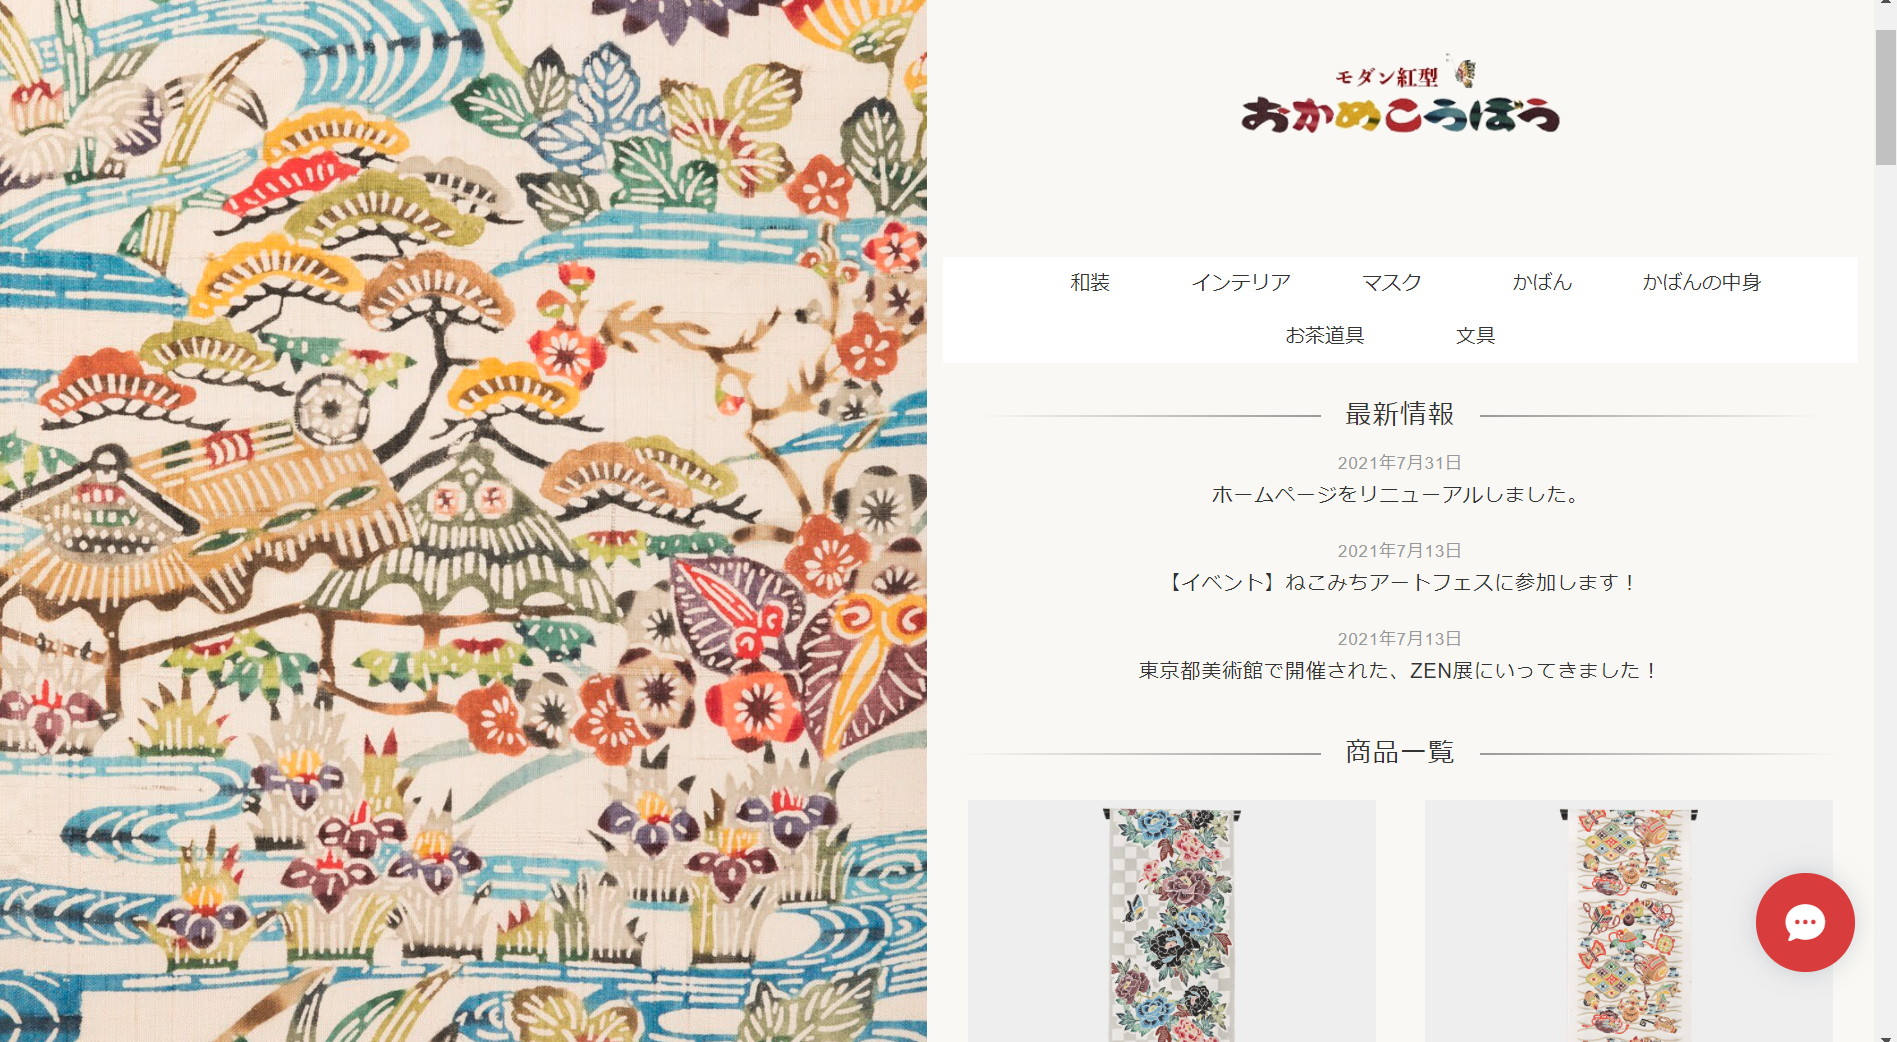Screen dimensions: 1897x1042
Task: Click the おかめこうぼう site logo
Action: point(1400,96)
